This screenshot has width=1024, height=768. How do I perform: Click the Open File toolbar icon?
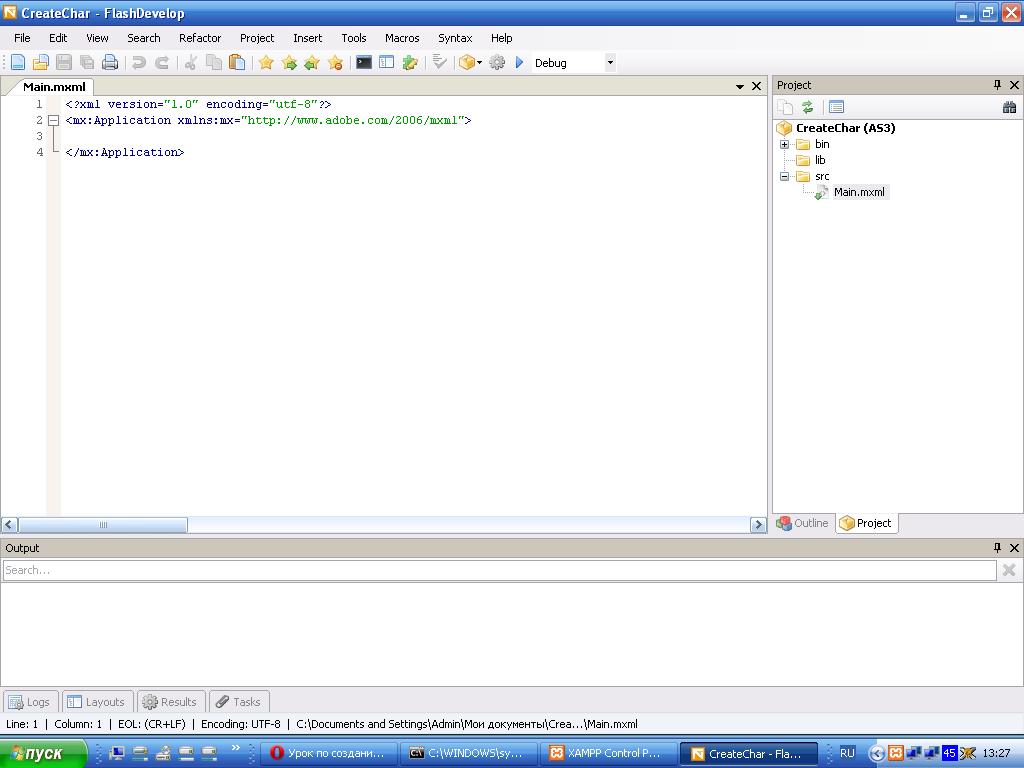40,63
